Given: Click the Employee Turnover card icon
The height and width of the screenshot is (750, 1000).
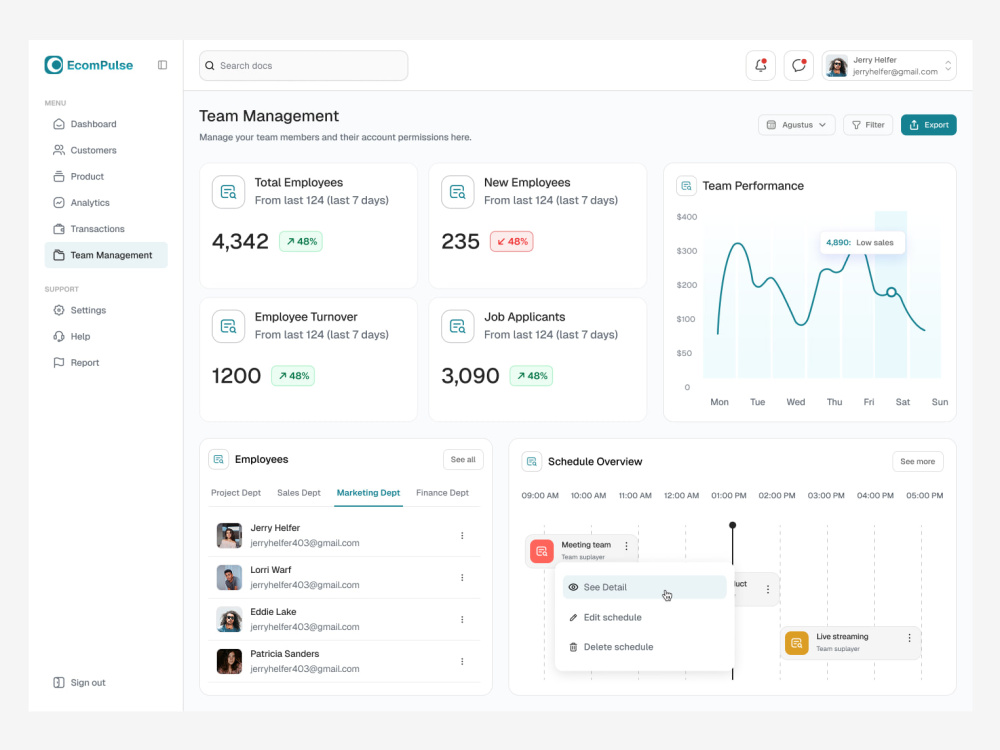Looking at the screenshot, I should pyautogui.click(x=228, y=326).
